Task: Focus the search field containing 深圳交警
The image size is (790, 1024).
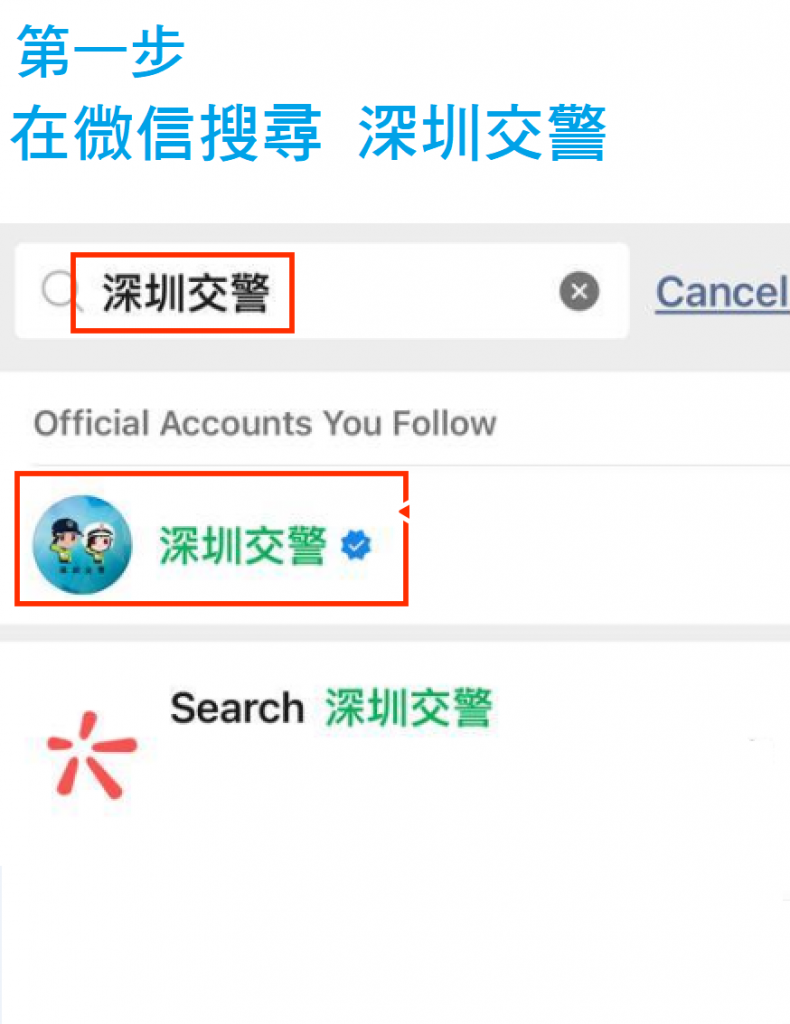Action: pos(322,291)
